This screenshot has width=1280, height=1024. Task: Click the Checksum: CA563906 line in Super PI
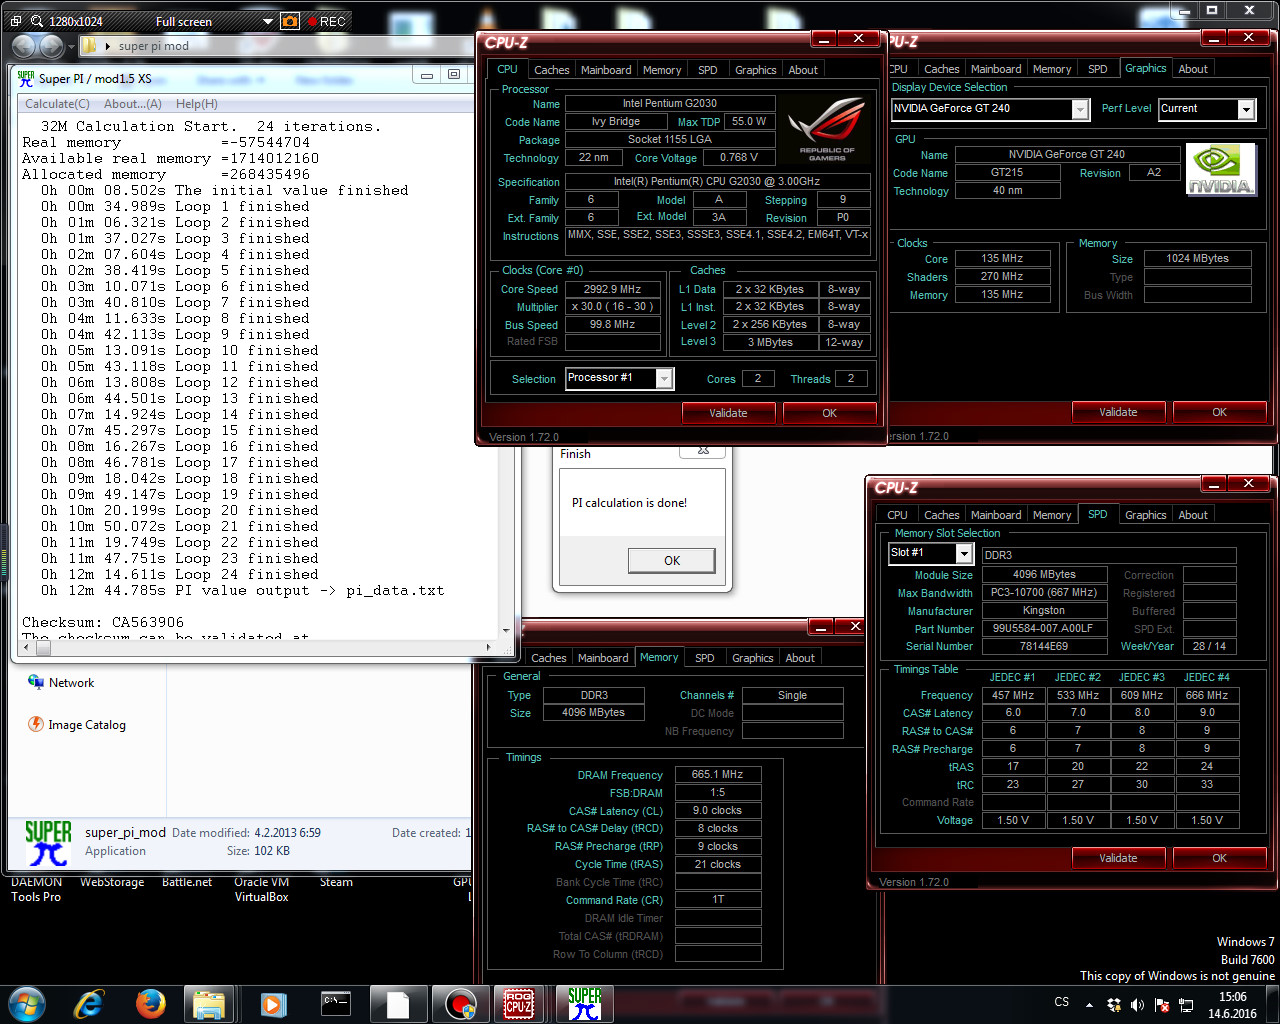103,622
